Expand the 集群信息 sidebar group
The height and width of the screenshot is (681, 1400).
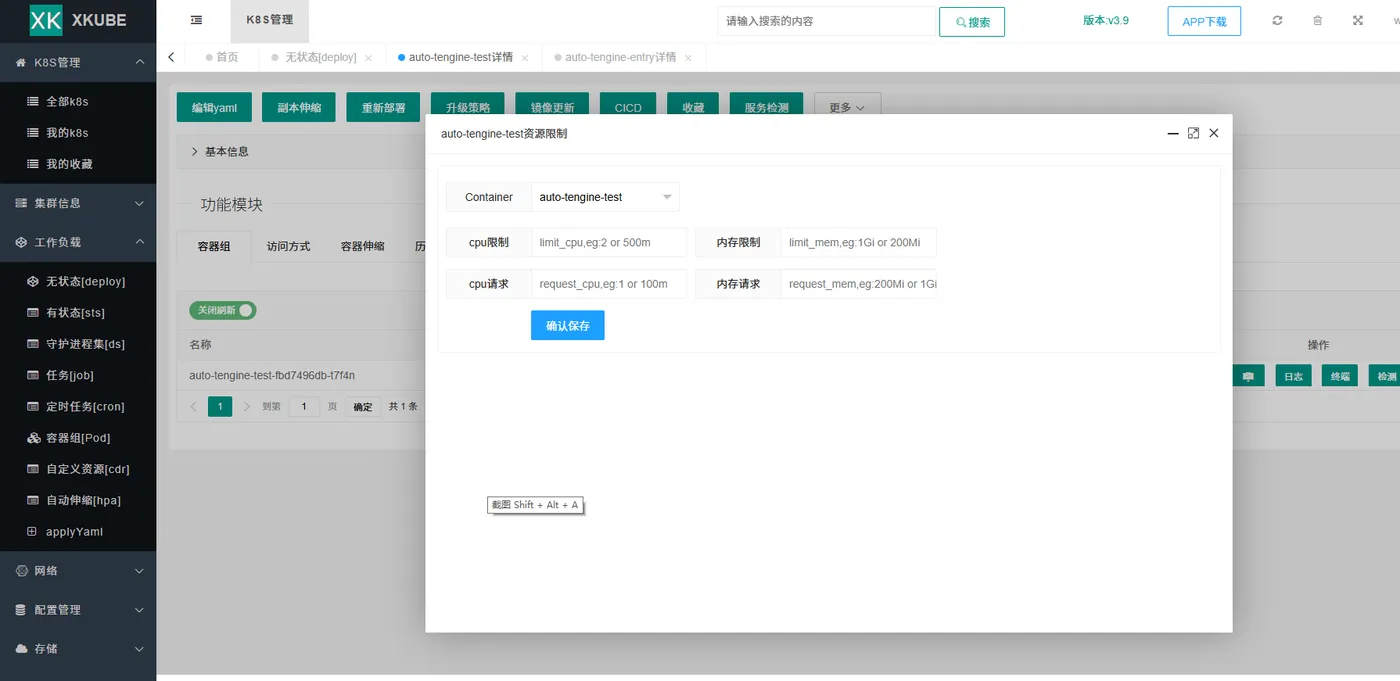tap(78, 203)
